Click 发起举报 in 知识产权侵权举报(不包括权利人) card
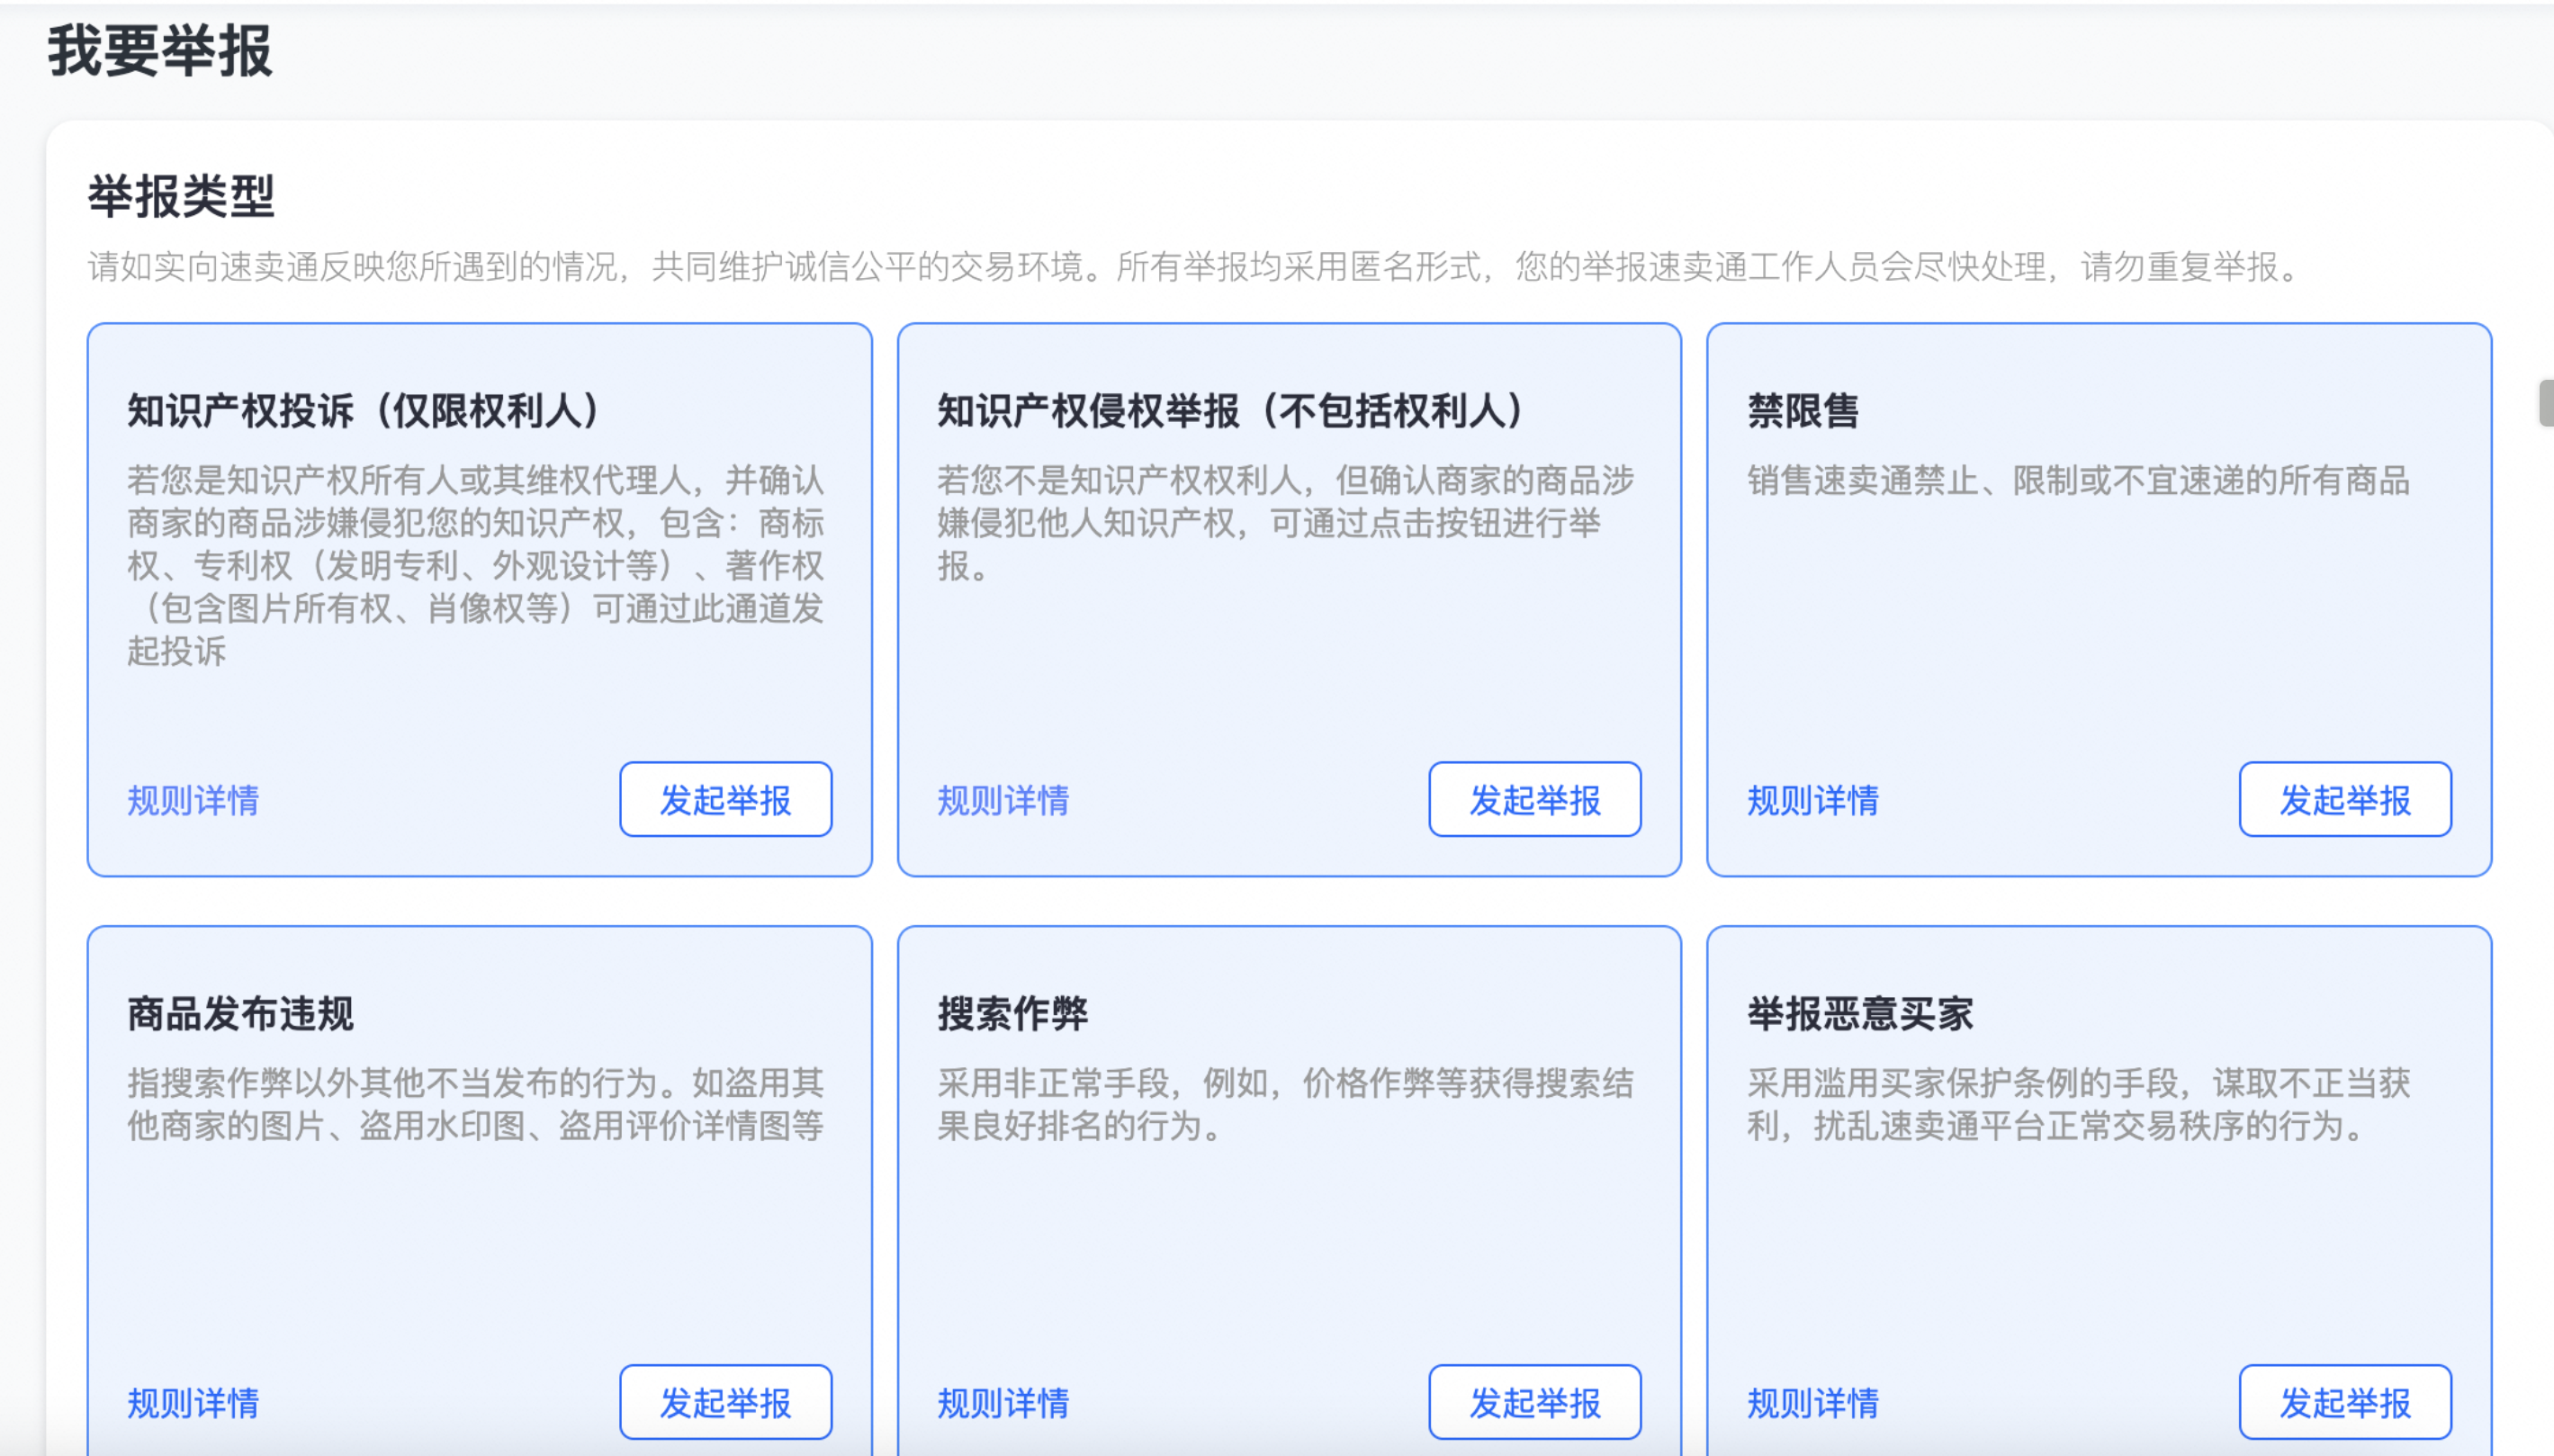 [x=1535, y=799]
